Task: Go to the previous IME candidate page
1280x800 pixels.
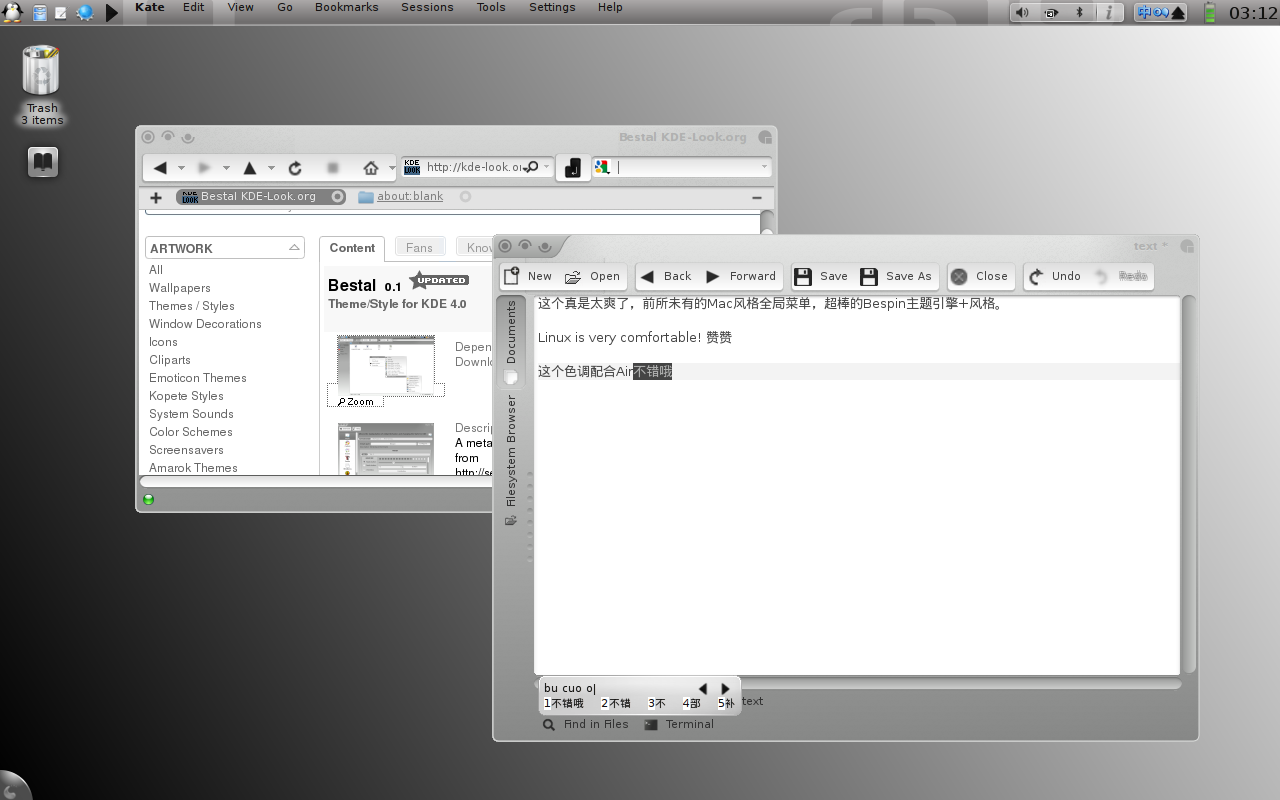Action: tap(703, 689)
